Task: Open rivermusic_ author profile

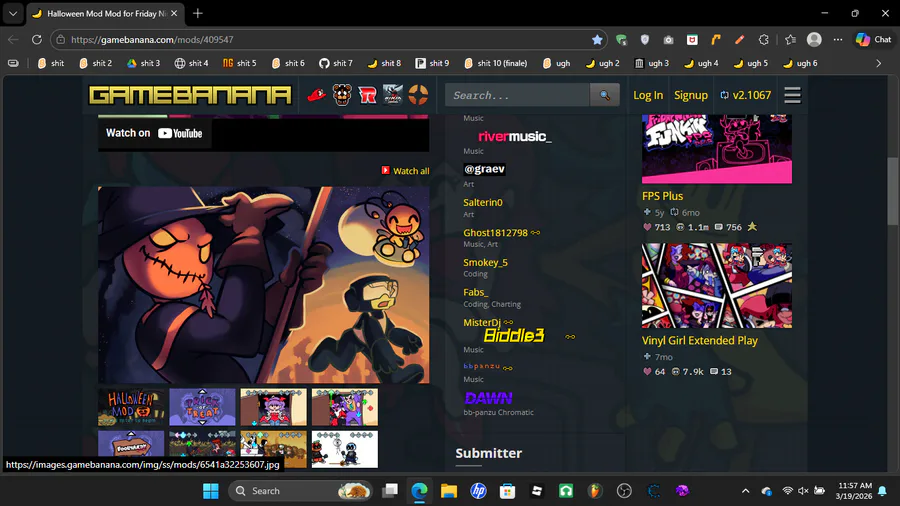Action: pos(514,137)
